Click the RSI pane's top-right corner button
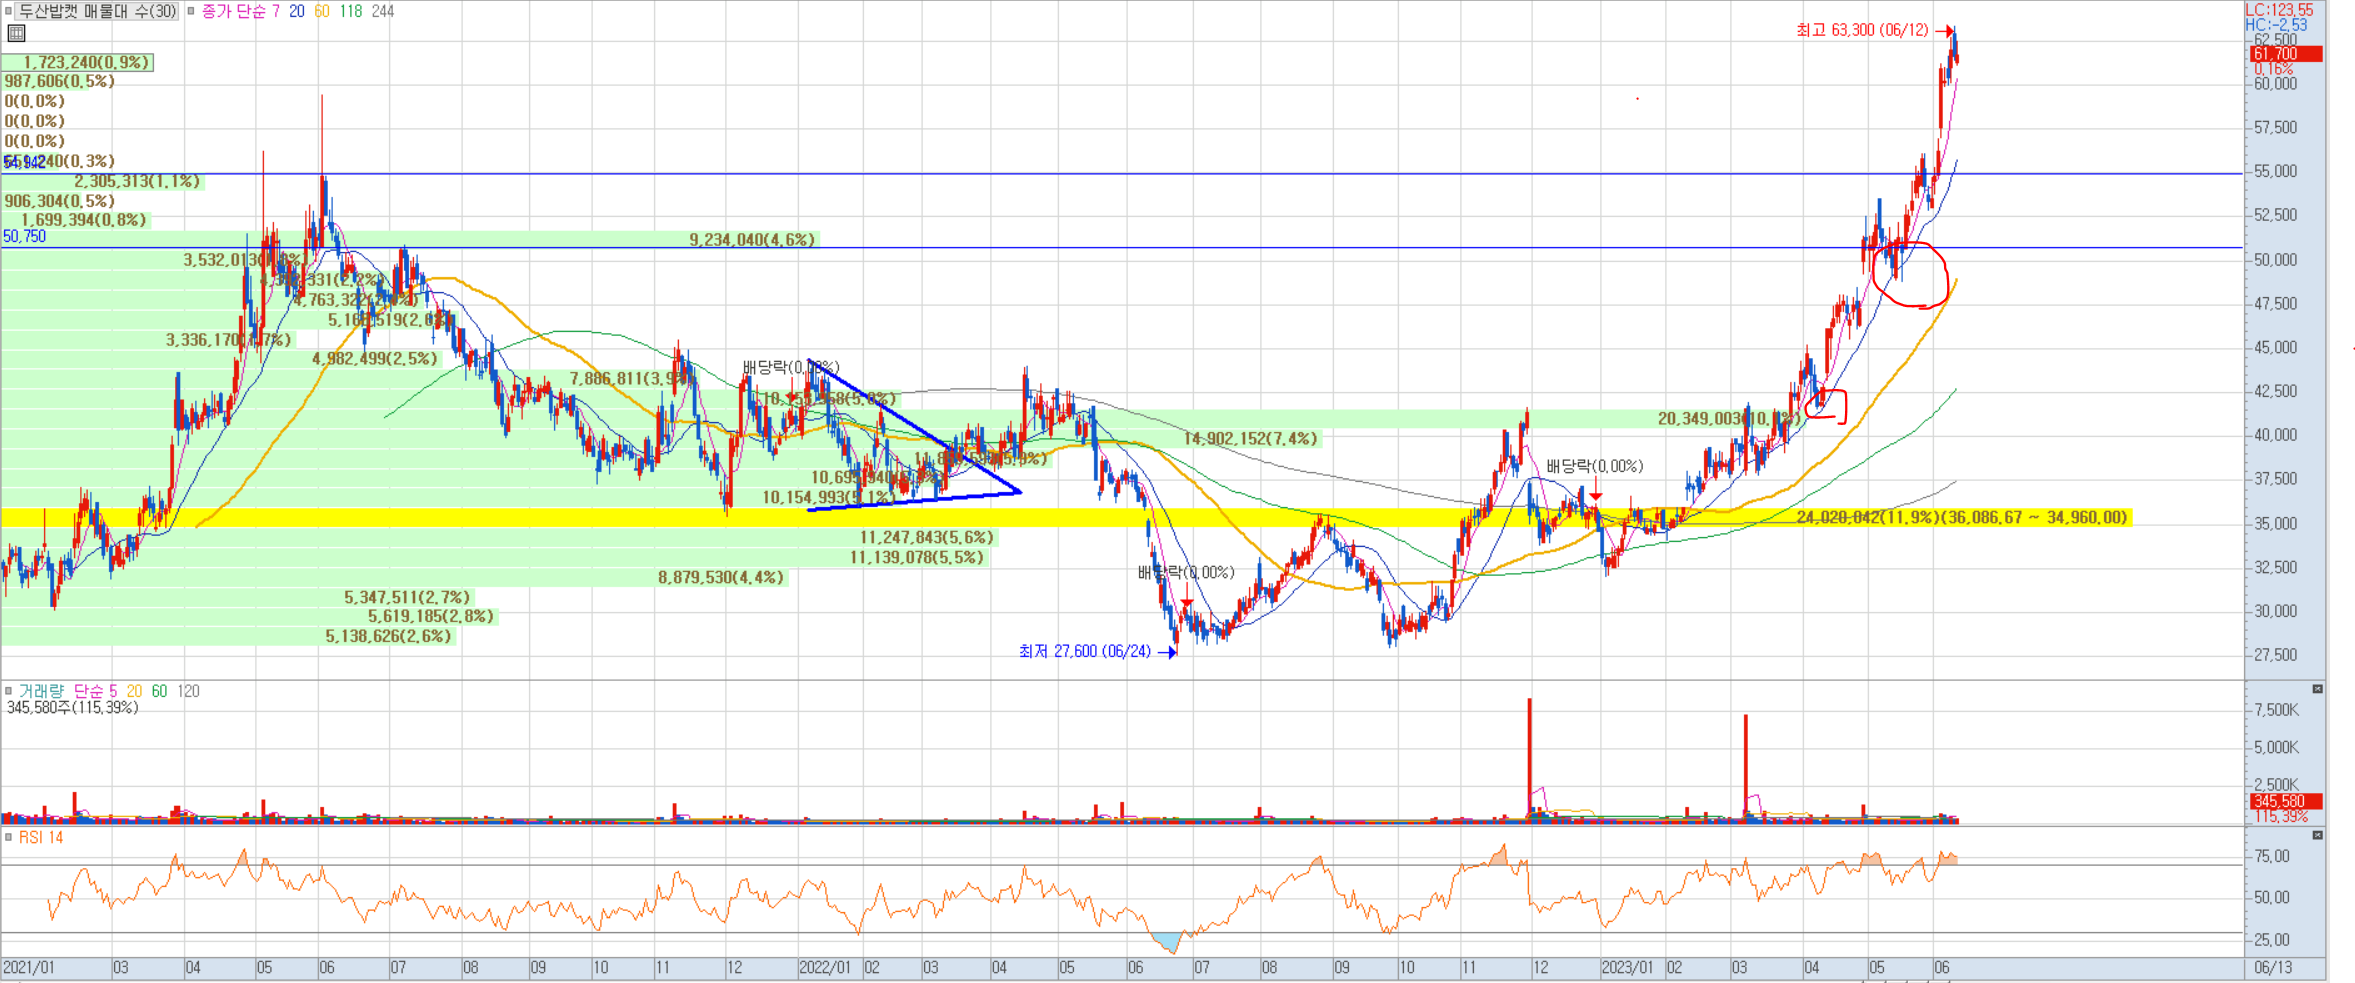The width and height of the screenshot is (2355, 983). click(x=2317, y=835)
